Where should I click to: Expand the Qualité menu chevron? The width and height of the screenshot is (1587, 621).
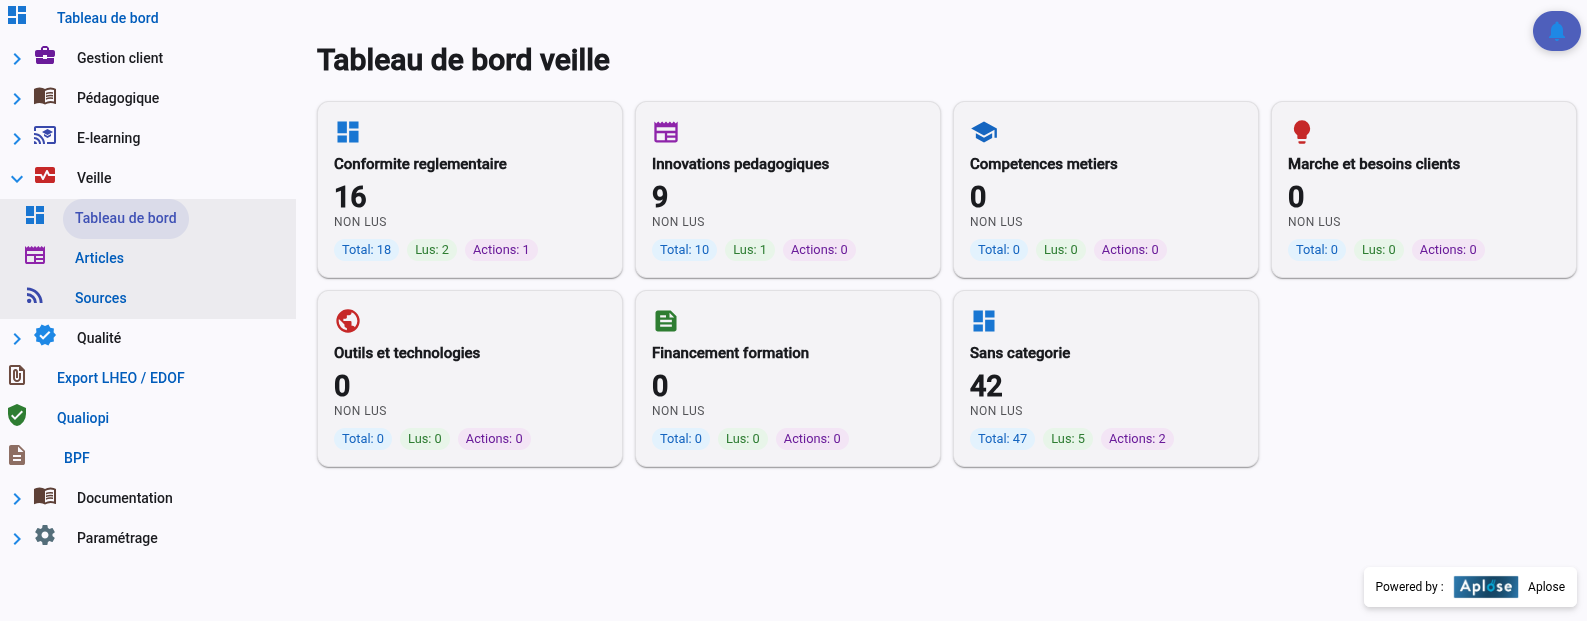(17, 339)
